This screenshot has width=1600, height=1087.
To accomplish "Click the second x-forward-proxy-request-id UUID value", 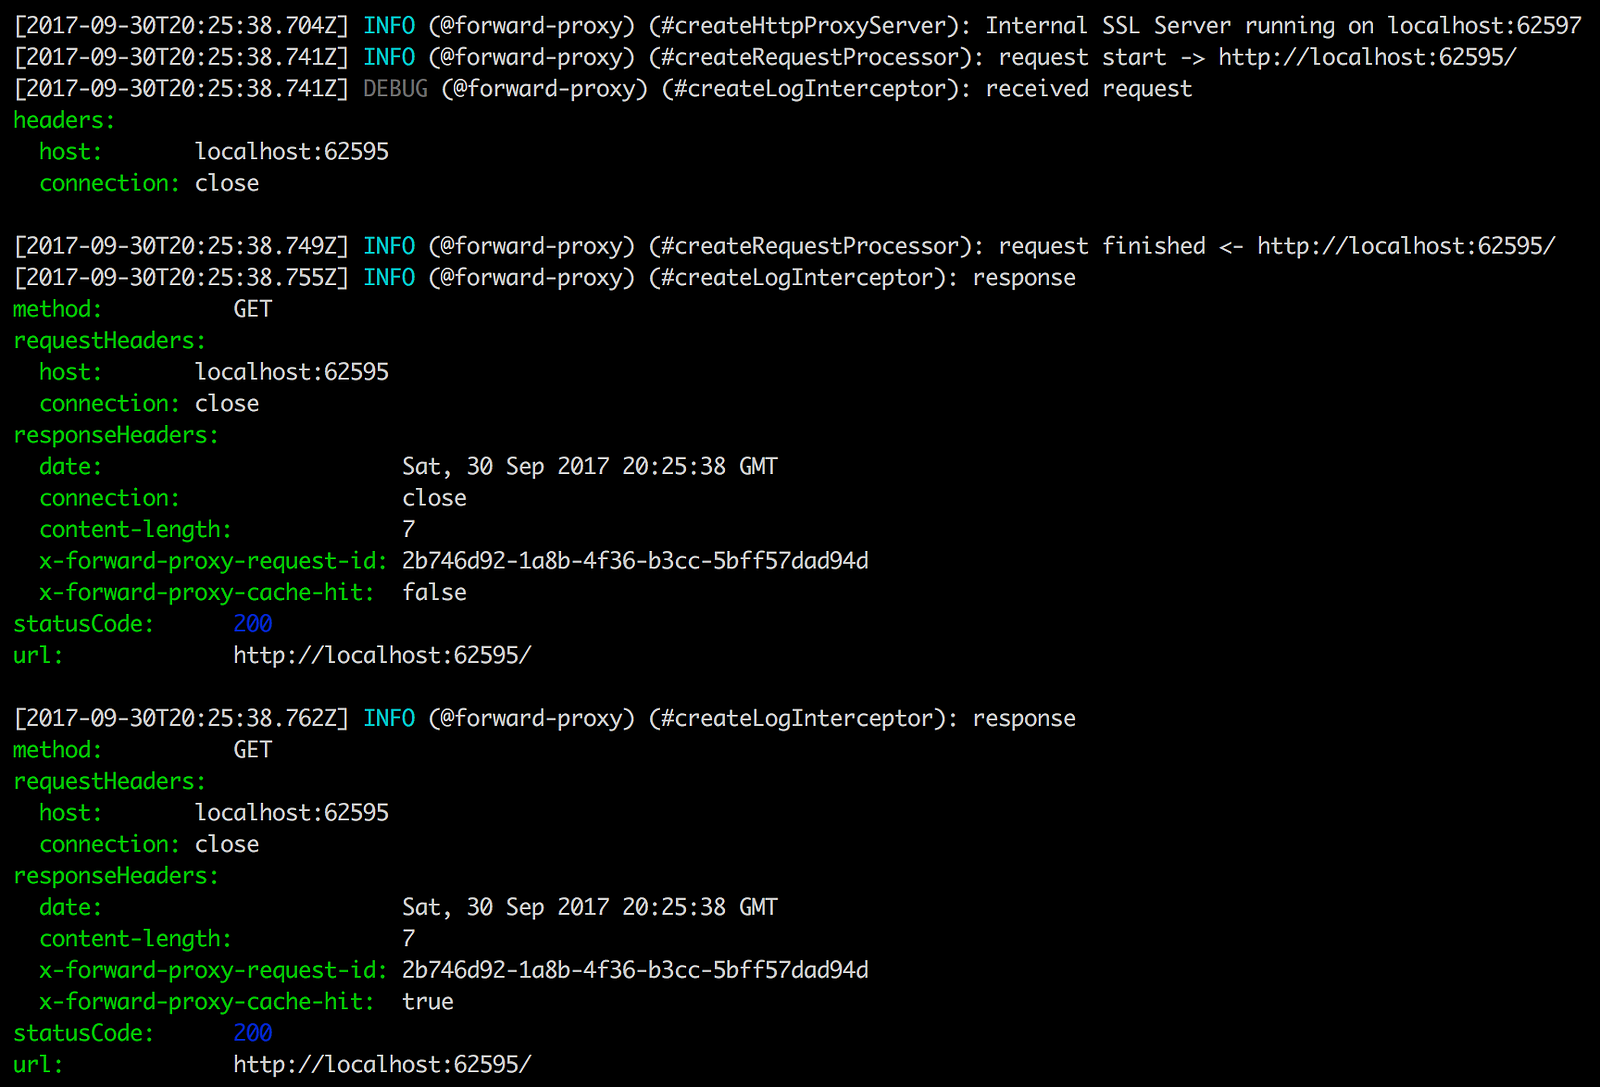I will point(635,970).
